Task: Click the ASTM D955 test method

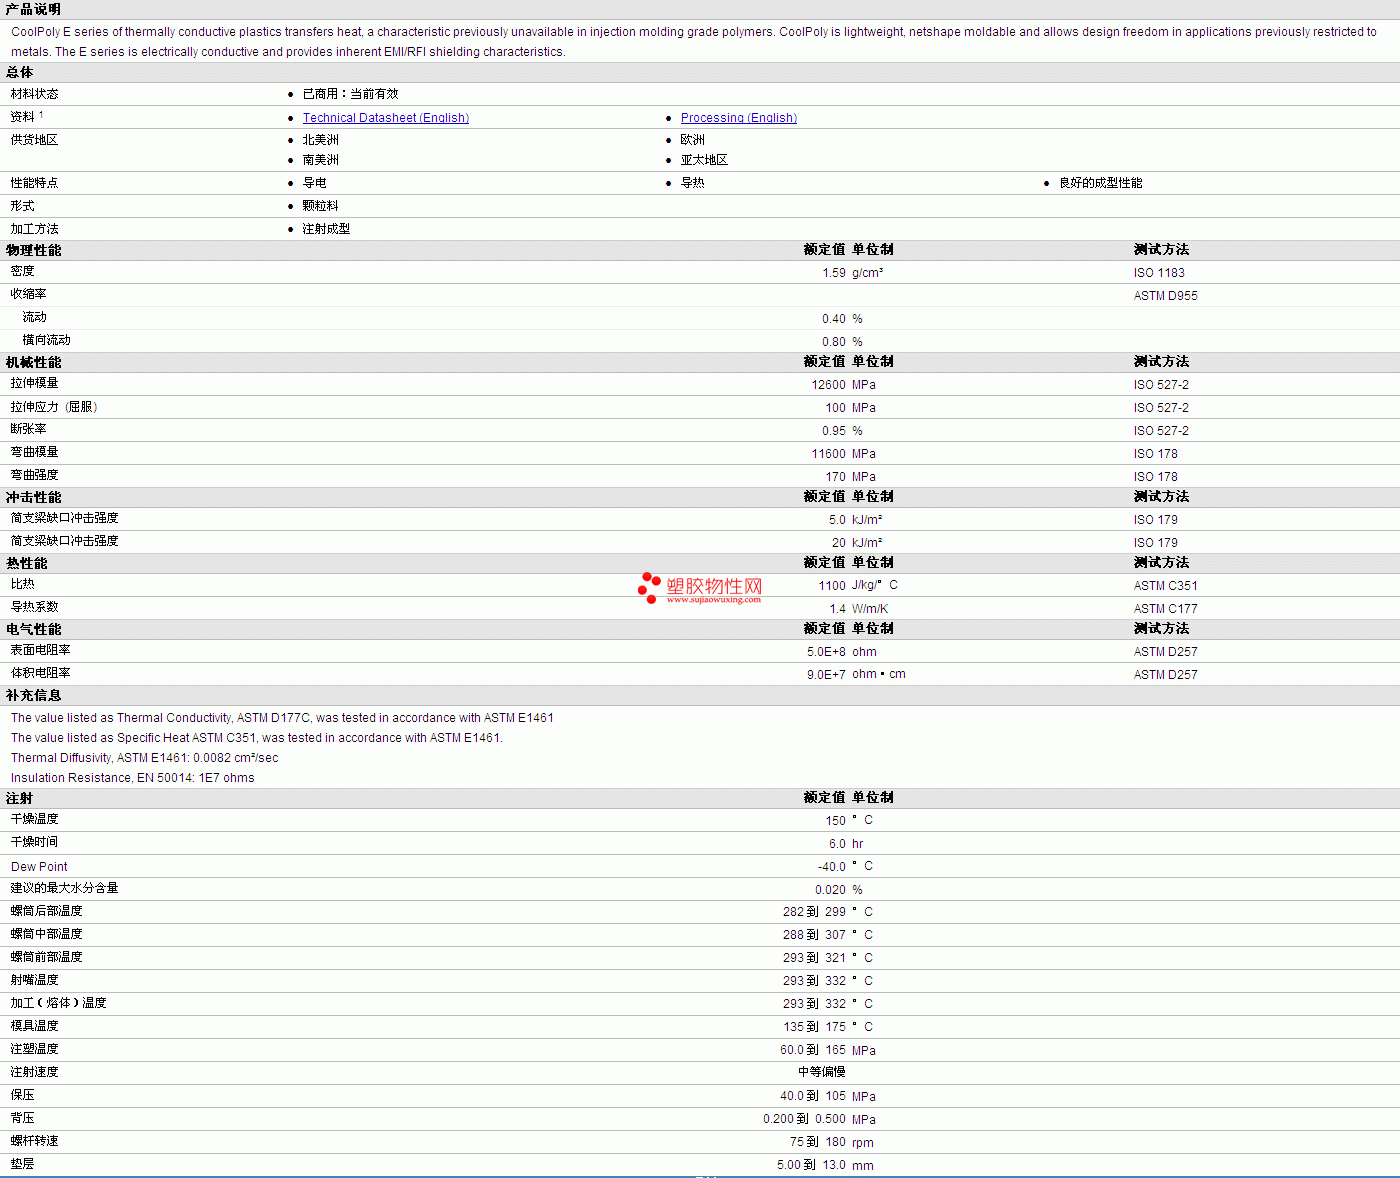Action: pos(1165,296)
